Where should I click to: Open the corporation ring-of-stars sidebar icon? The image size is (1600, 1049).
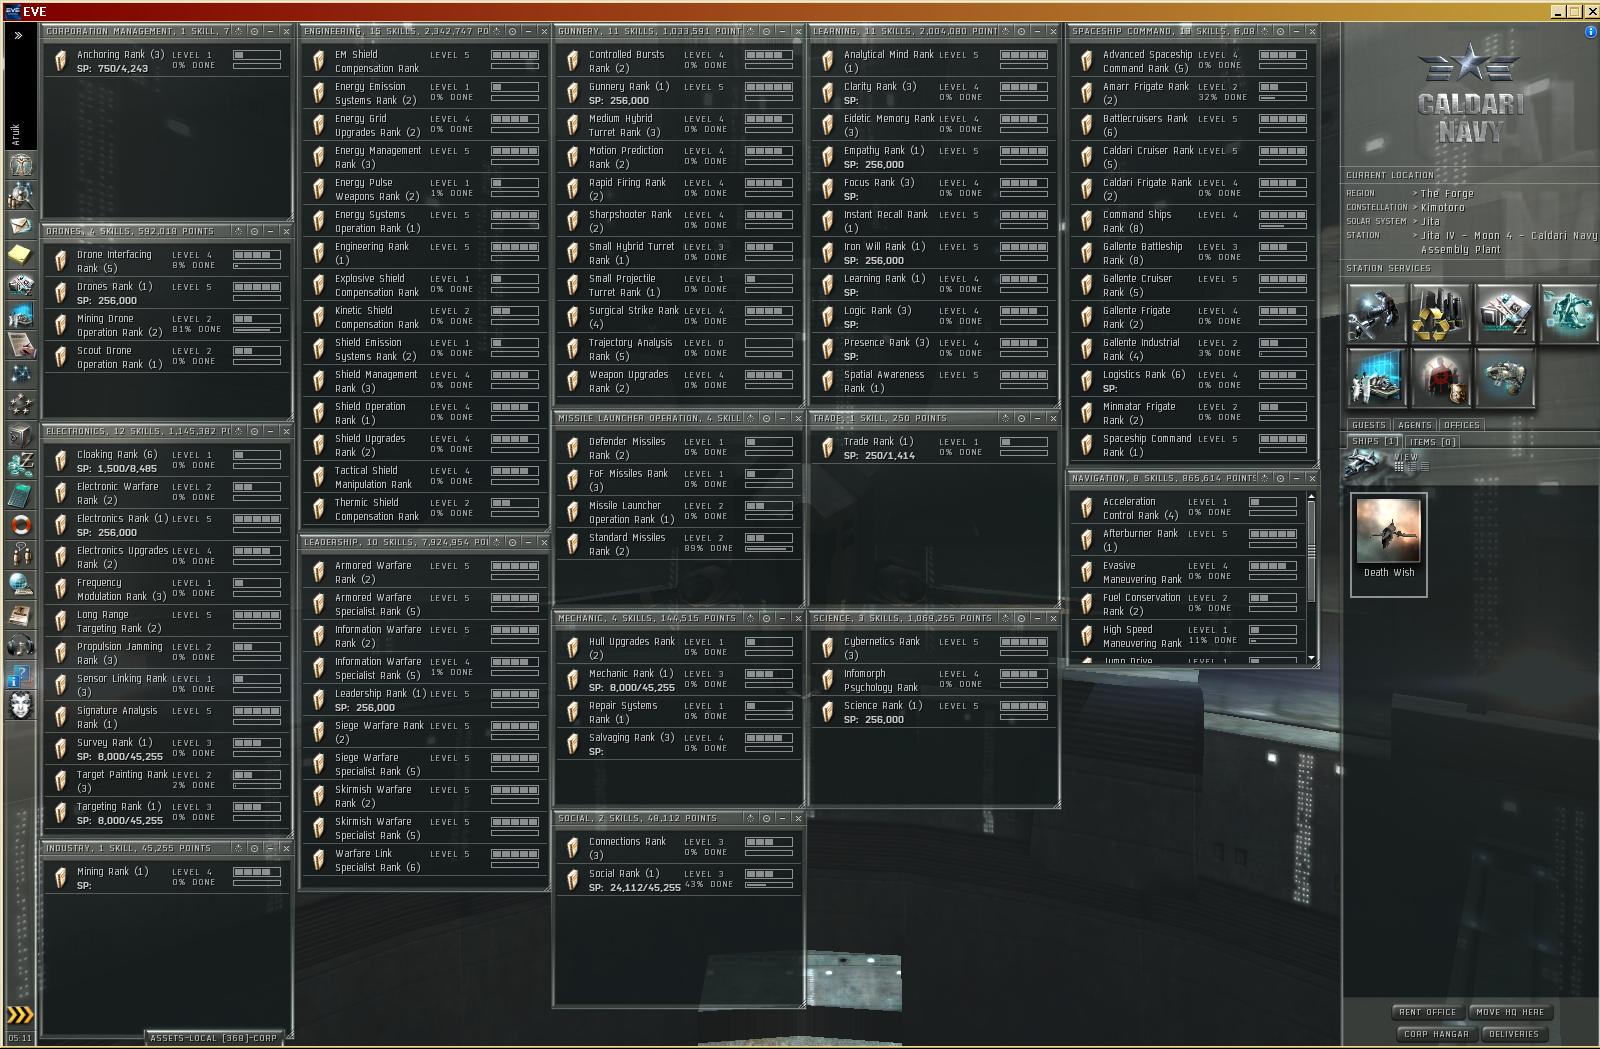pos(20,405)
